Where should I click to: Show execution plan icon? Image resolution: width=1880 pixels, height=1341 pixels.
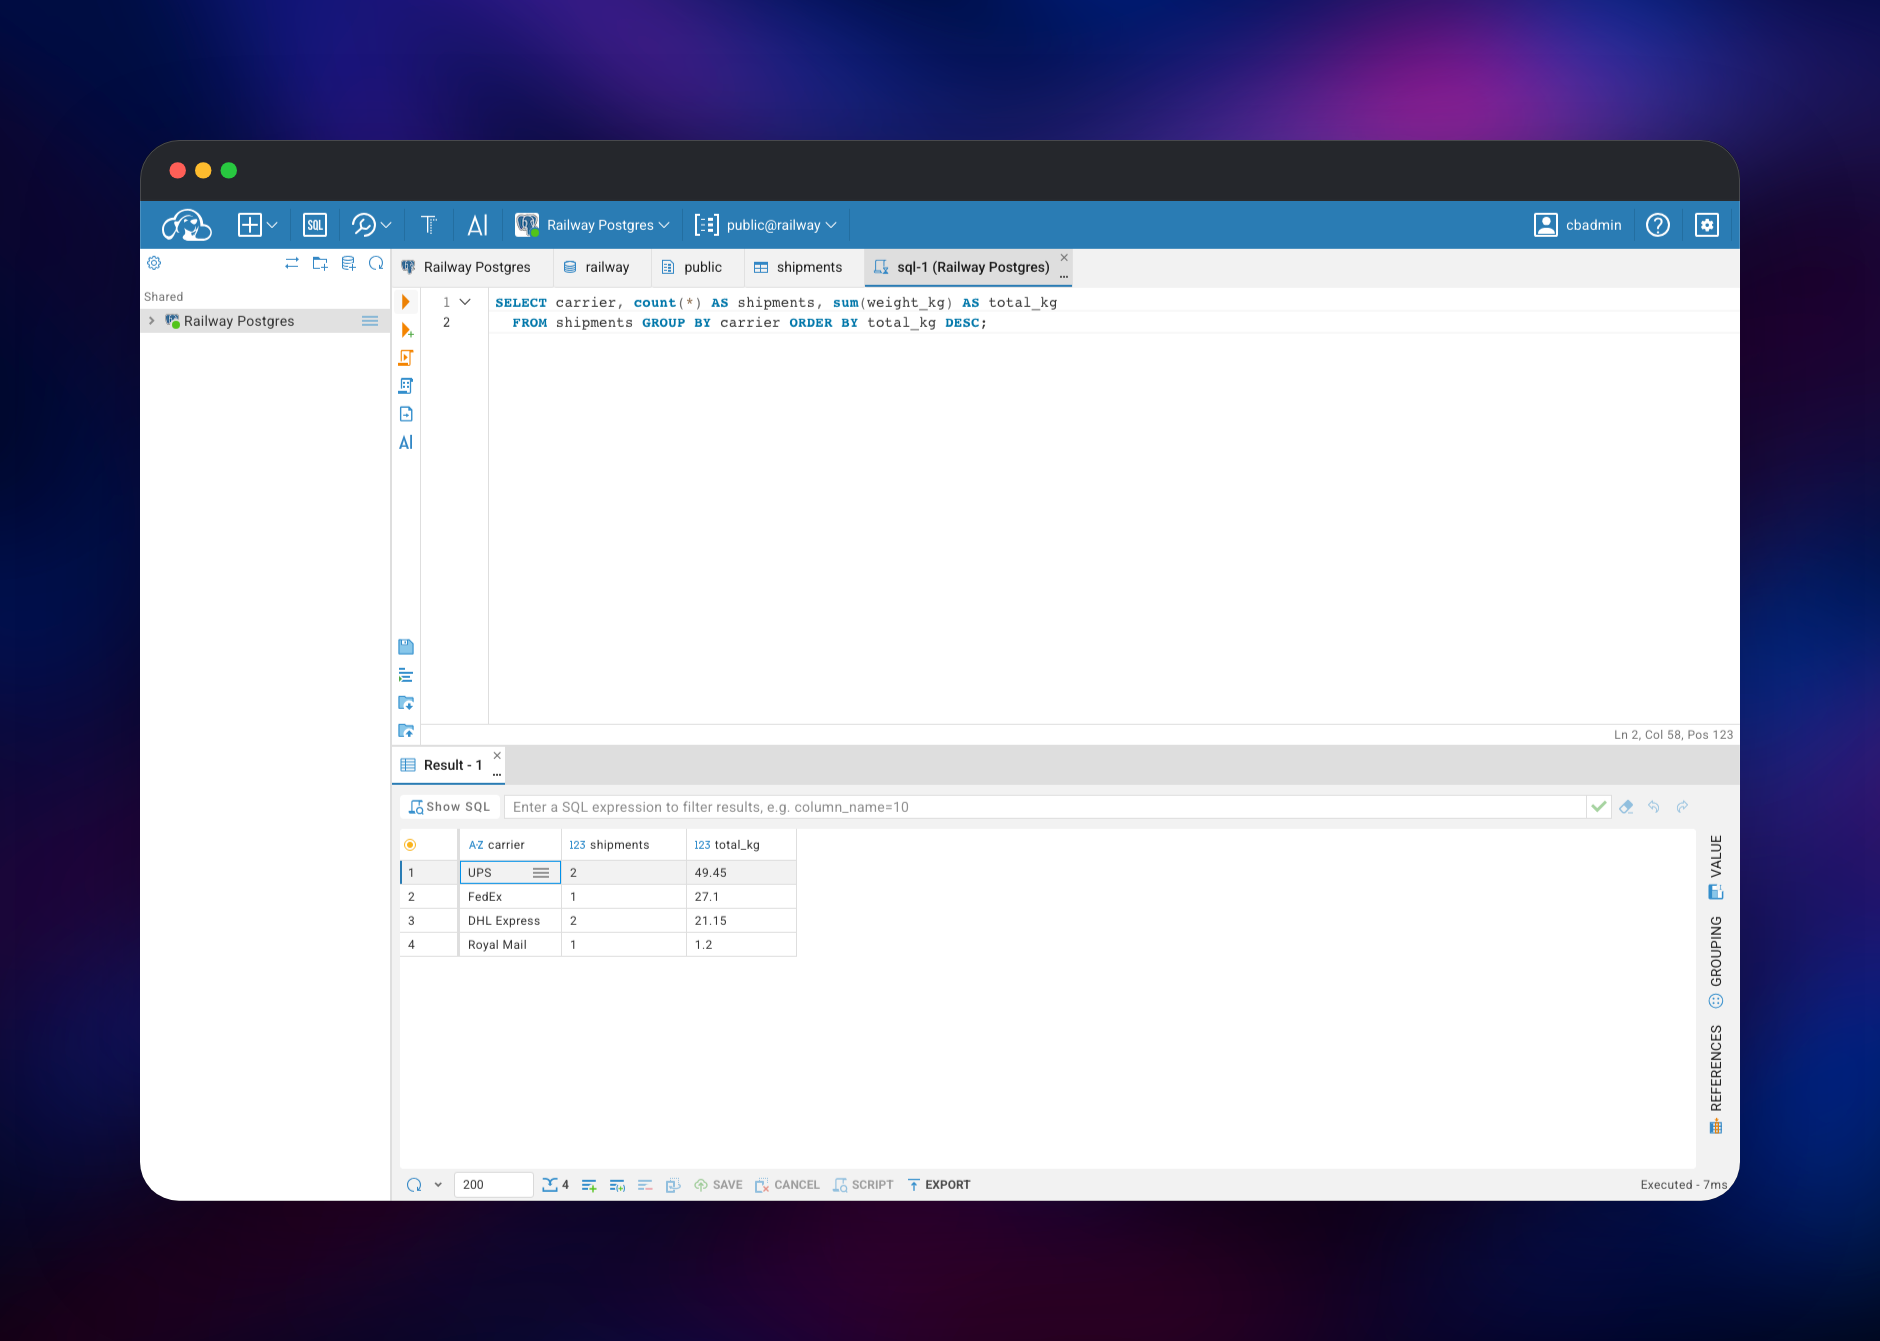coord(406,386)
